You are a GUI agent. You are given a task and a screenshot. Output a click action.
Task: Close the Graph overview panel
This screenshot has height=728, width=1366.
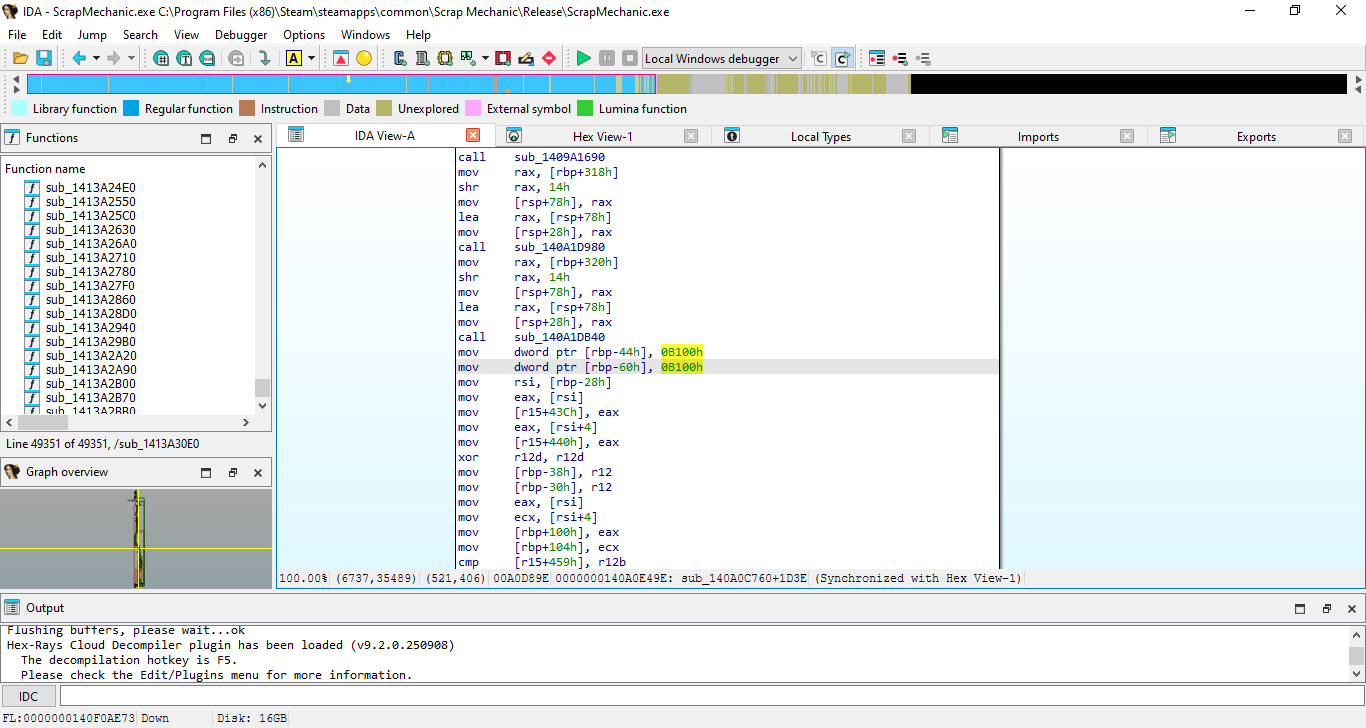(x=258, y=473)
